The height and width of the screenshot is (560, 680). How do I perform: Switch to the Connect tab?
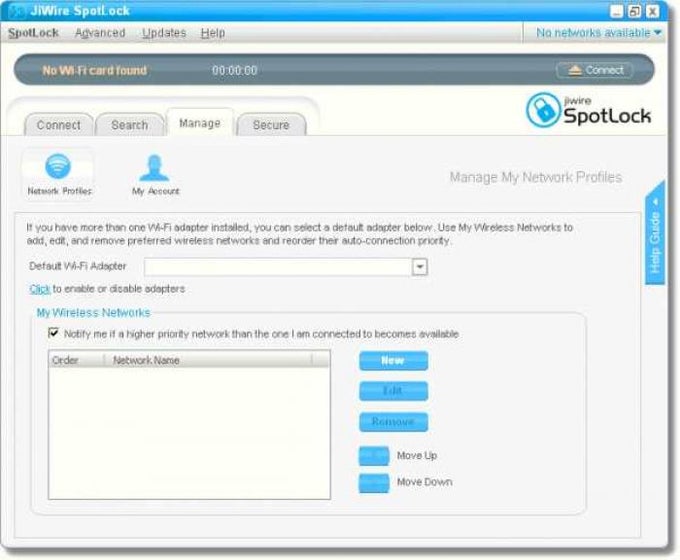[x=59, y=125]
